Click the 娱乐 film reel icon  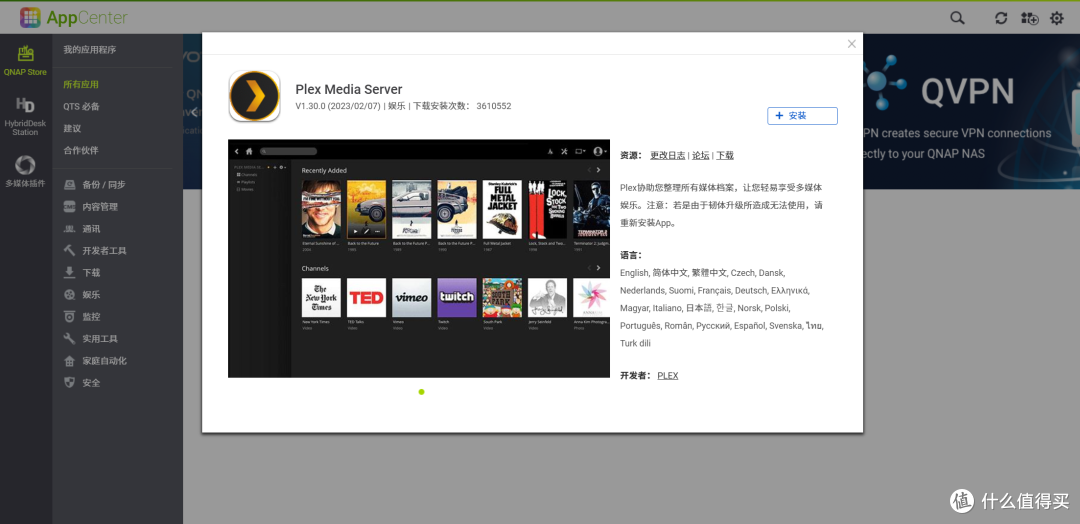pyautogui.click(x=69, y=295)
